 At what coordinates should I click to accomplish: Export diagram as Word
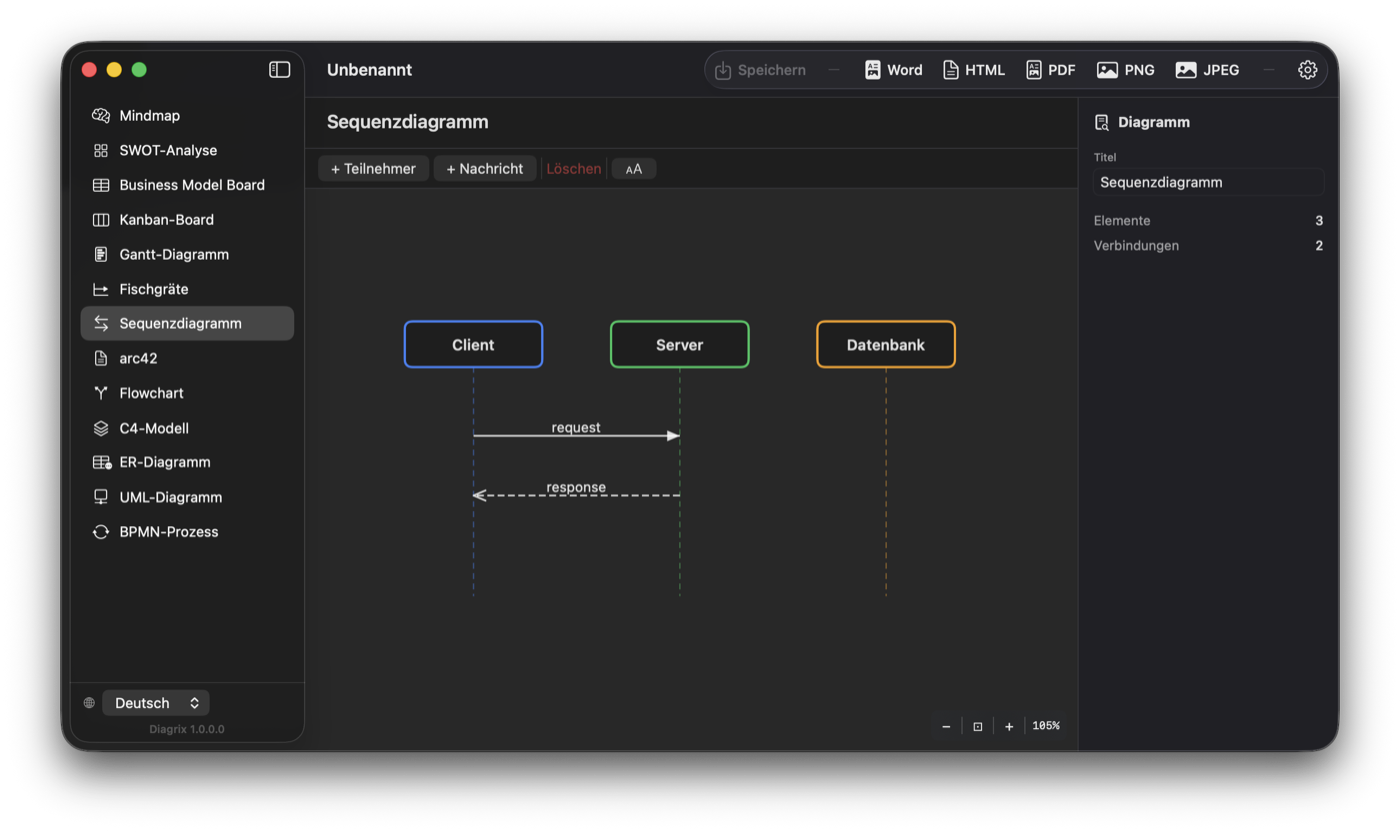893,70
